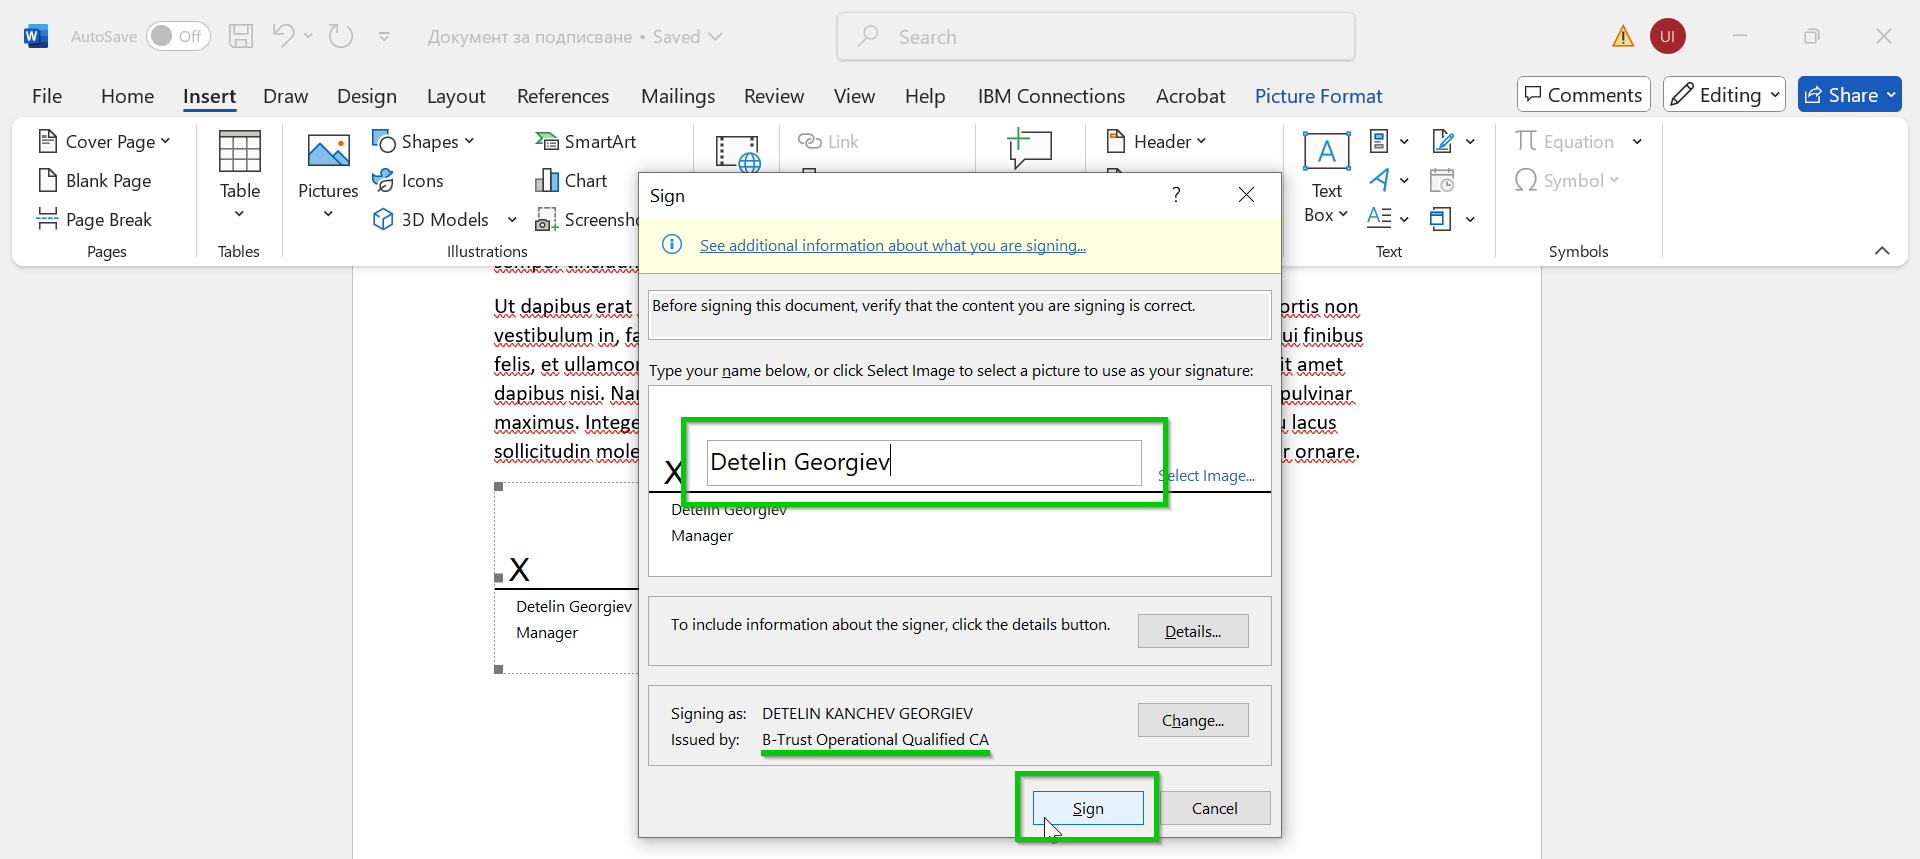Open the View tab

(x=854, y=96)
